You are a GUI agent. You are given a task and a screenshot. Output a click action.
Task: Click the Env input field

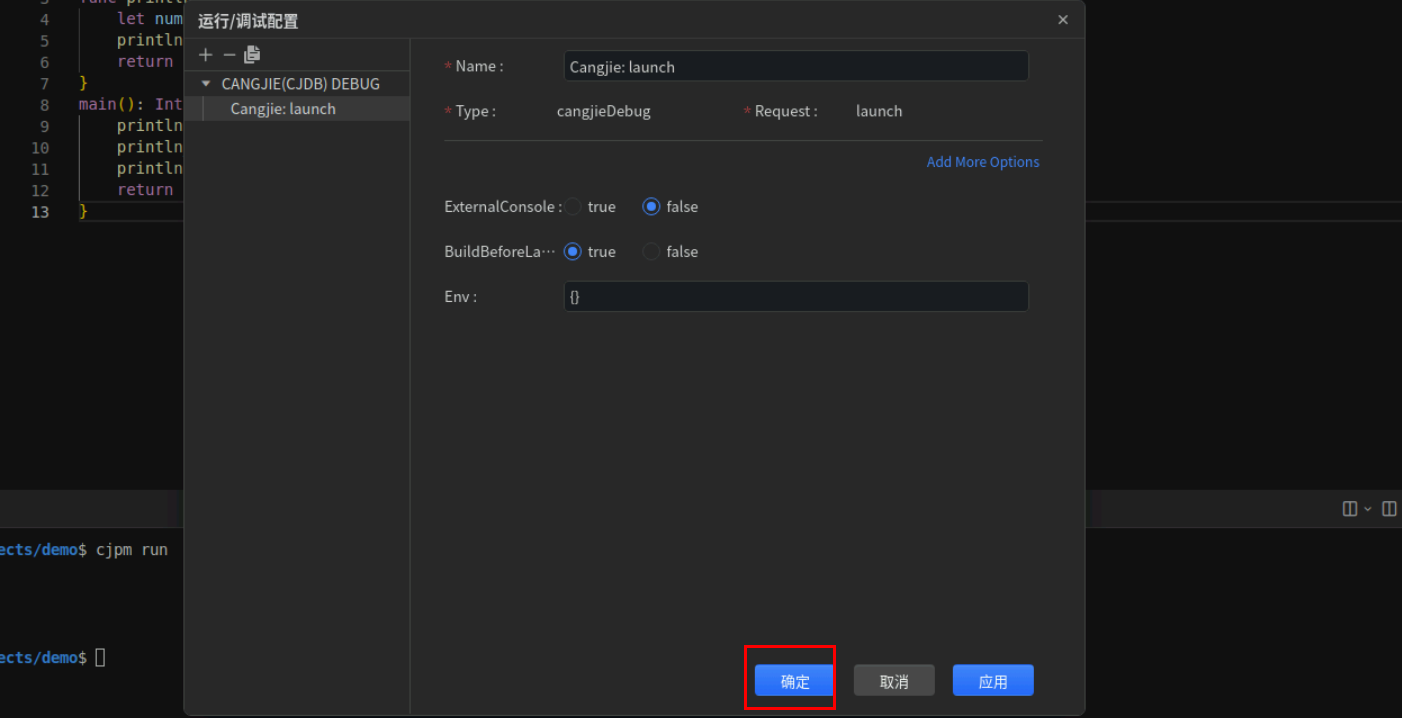(x=796, y=297)
